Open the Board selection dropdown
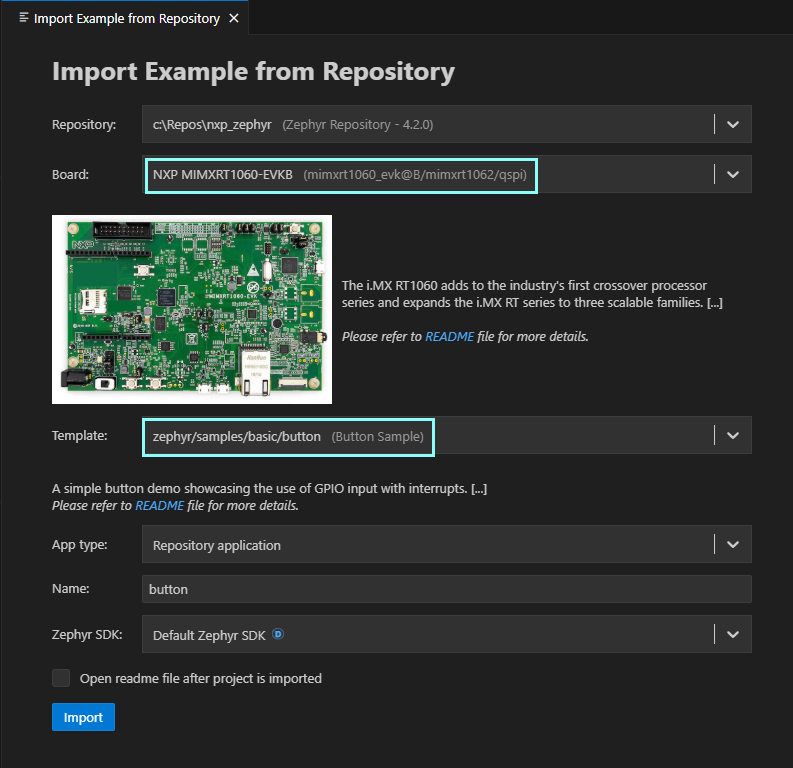 coord(447,174)
